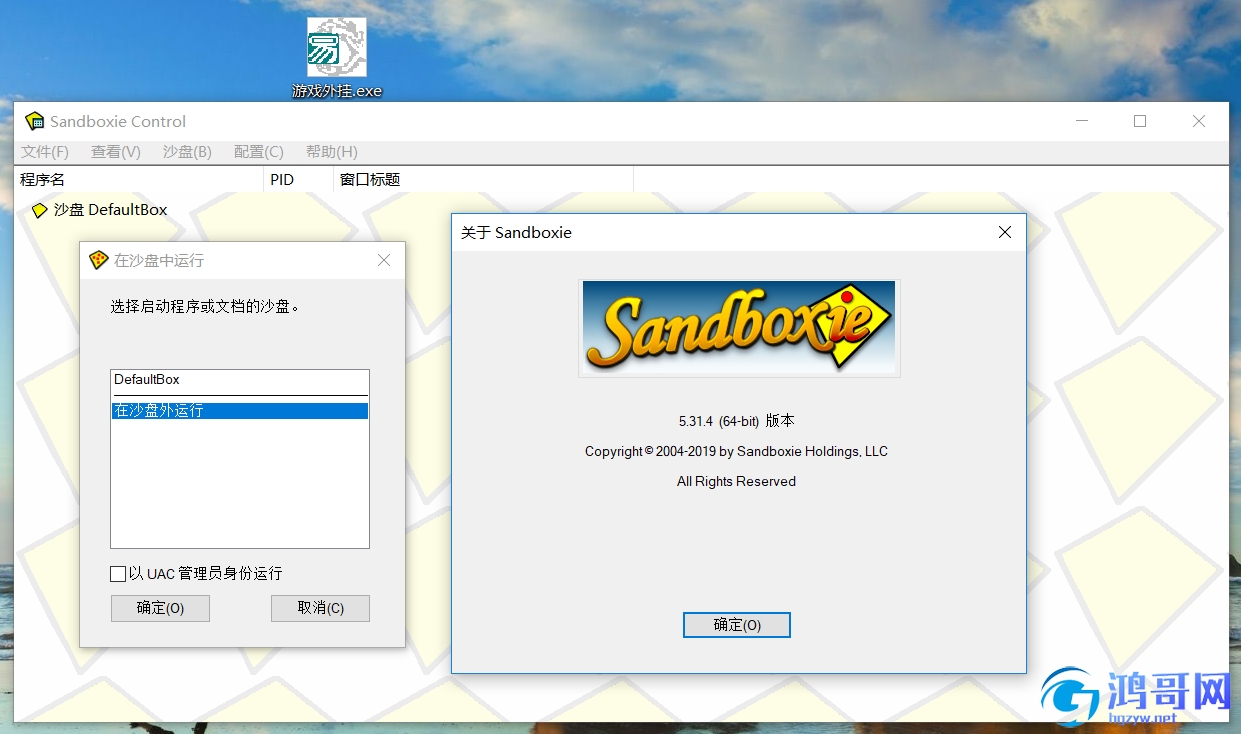Select 在沙盘外运行 list entry
This screenshot has width=1241, height=734.
[240, 411]
